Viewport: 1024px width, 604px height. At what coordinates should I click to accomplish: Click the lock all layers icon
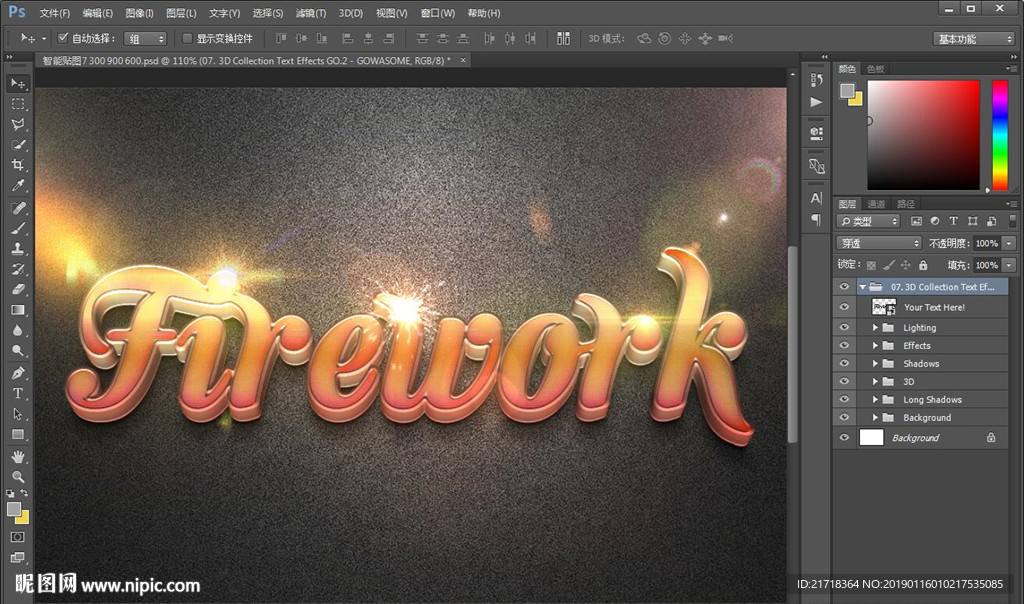(923, 265)
